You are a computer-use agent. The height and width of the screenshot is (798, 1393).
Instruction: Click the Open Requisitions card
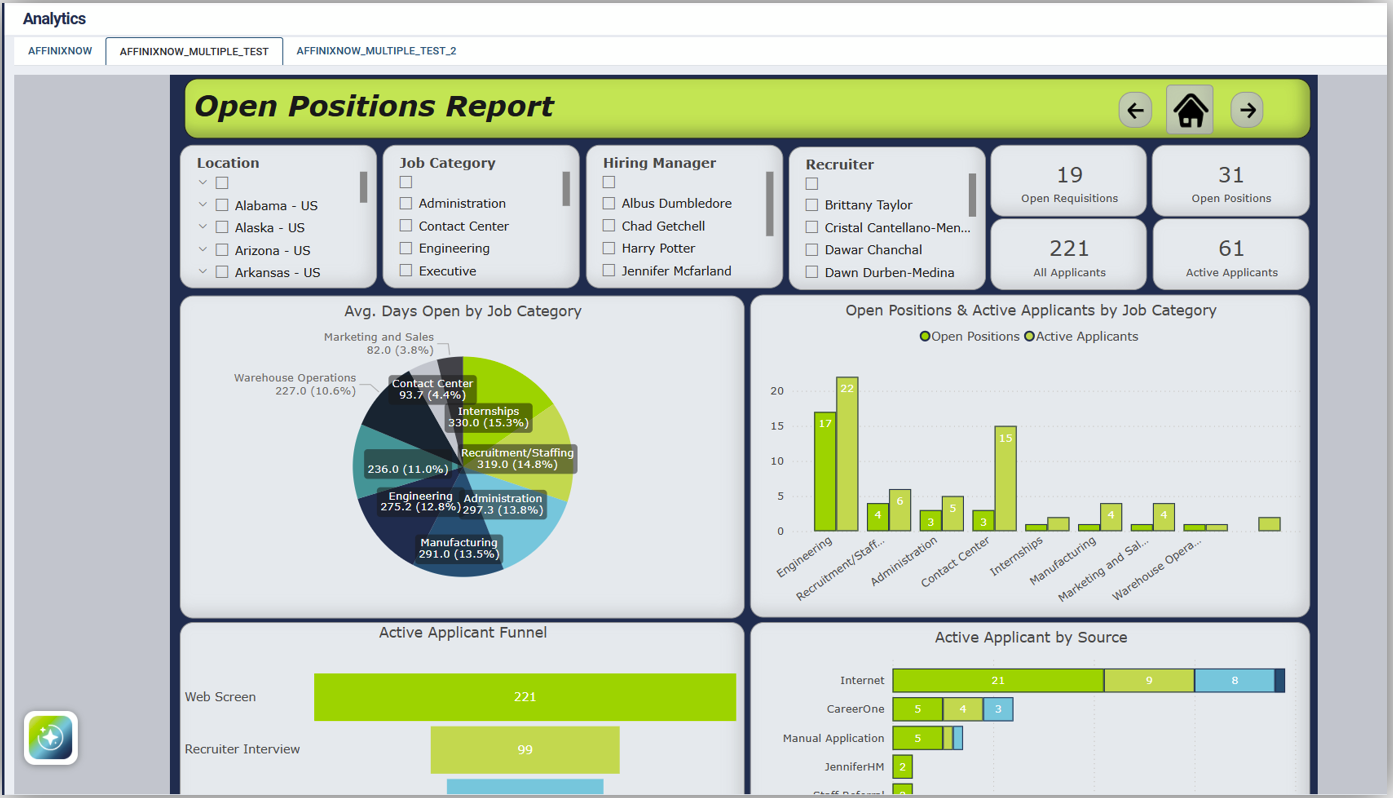1068,182
